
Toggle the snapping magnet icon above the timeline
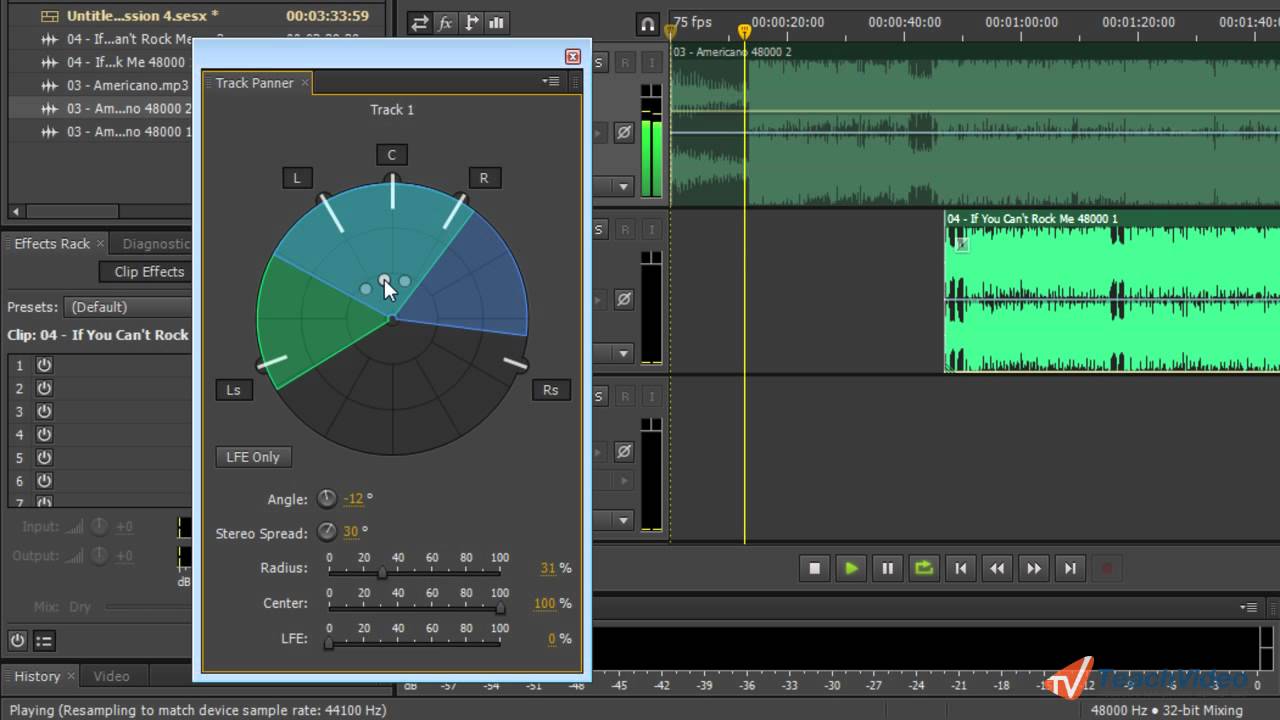648,23
